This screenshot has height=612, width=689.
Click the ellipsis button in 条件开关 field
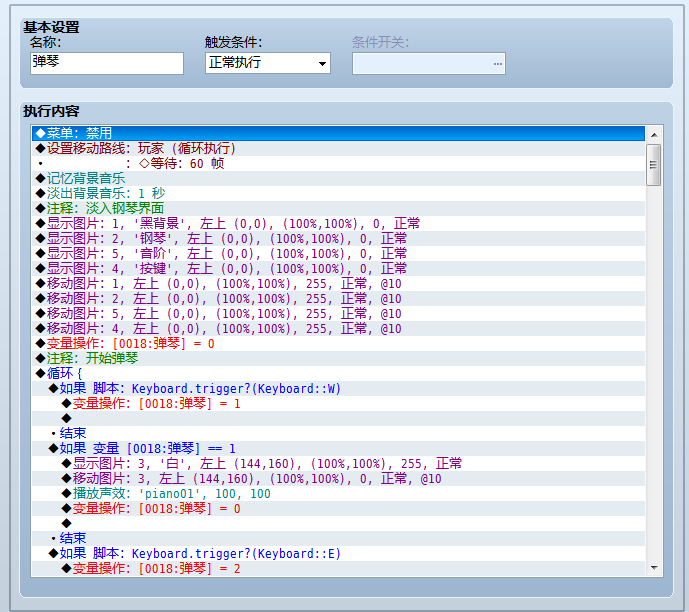click(497, 64)
